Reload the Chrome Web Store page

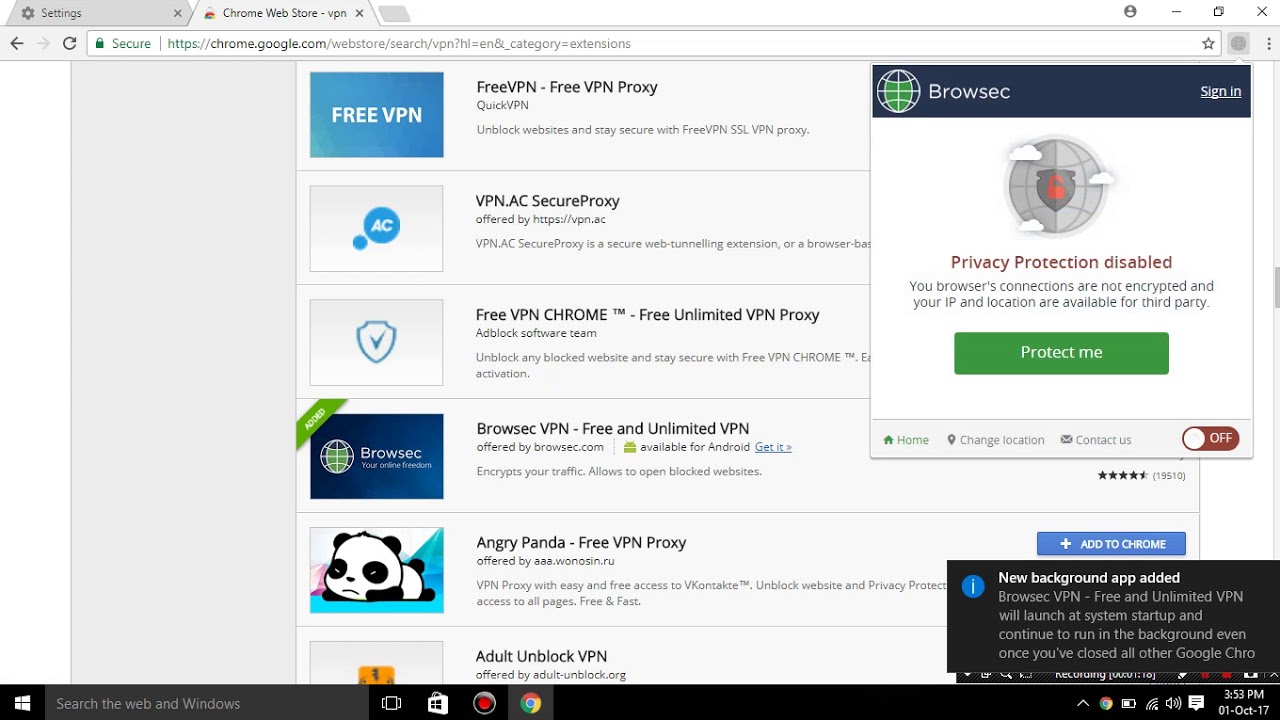click(x=69, y=44)
